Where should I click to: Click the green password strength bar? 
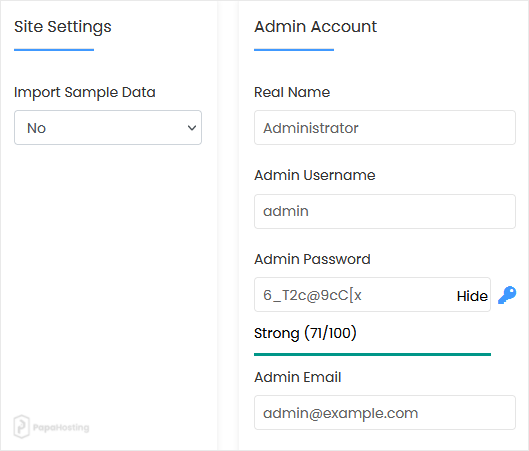pos(372,354)
